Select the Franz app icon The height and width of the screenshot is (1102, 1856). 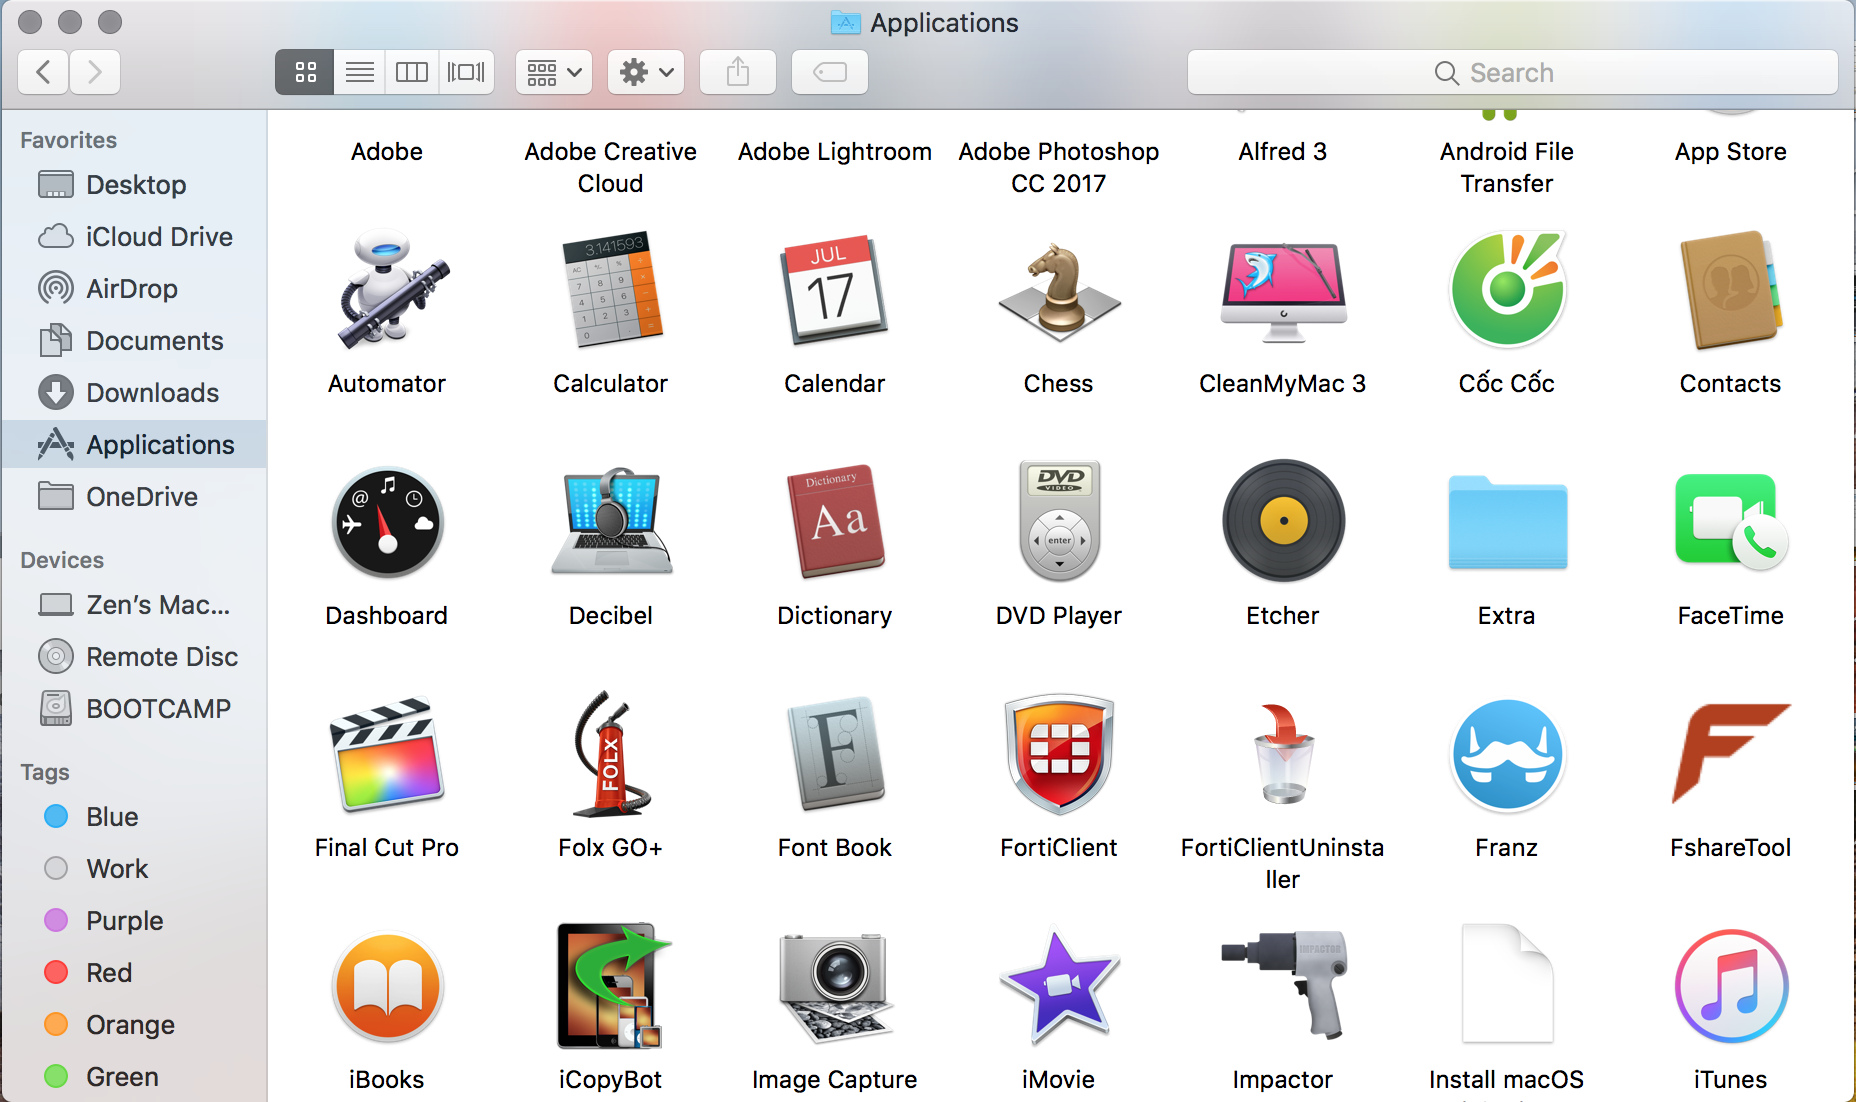1507,755
